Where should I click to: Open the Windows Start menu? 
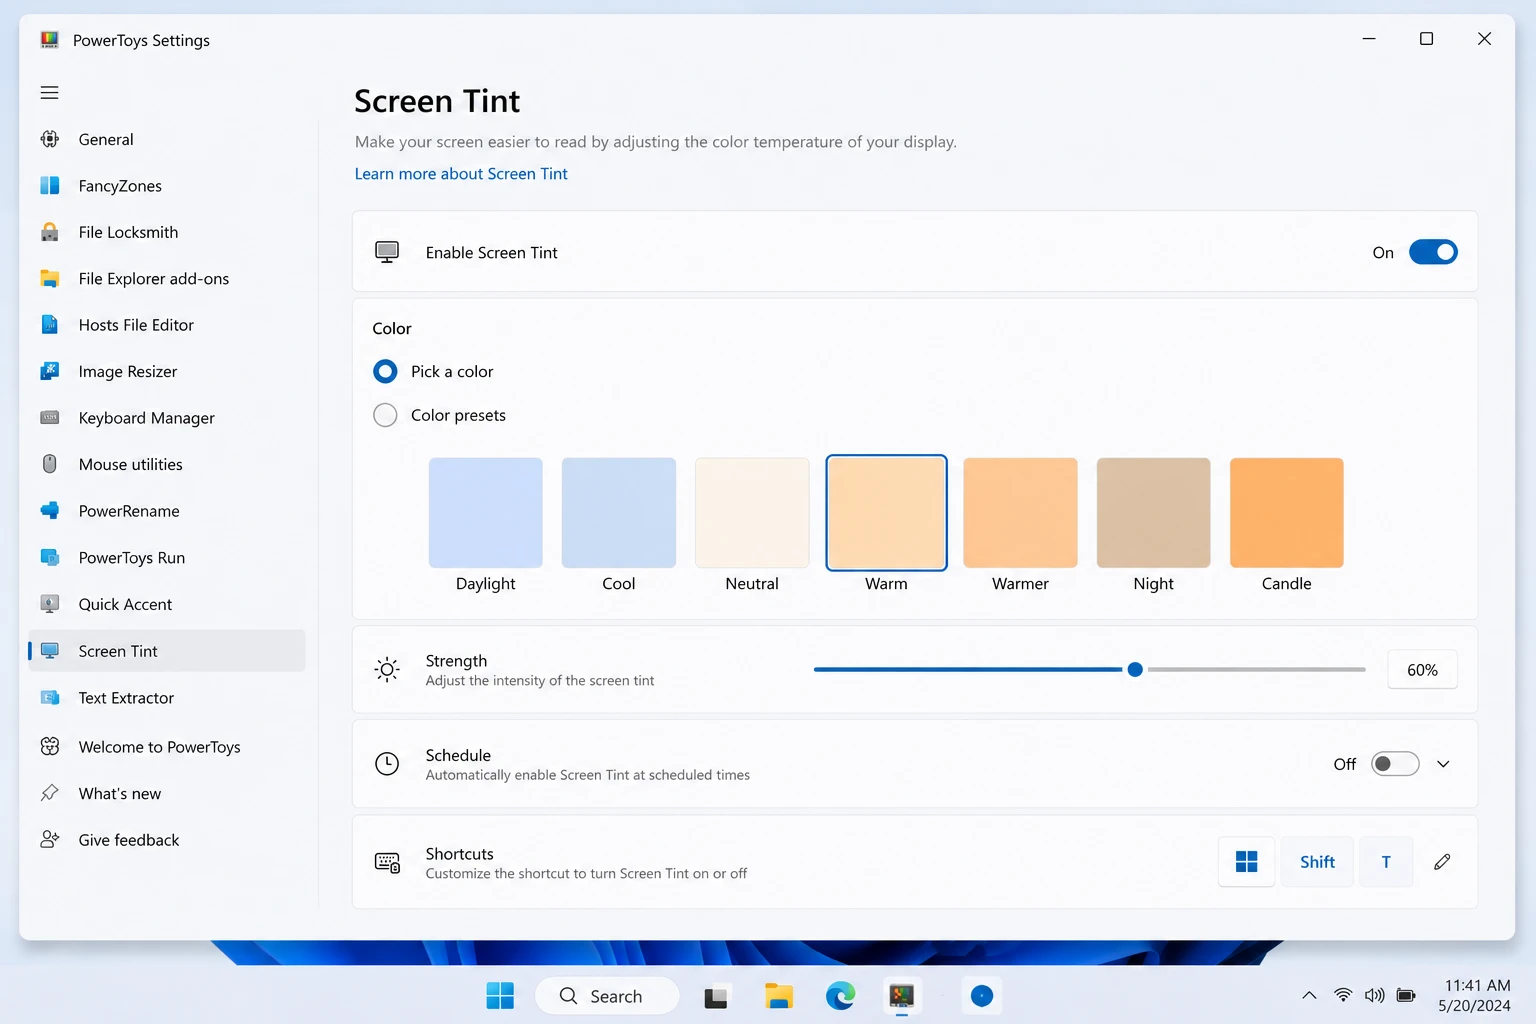click(x=500, y=996)
